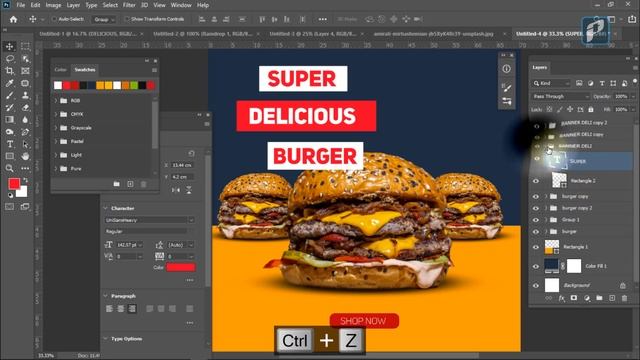Select the Clone Stamp tool

pyautogui.click(x=25, y=95)
